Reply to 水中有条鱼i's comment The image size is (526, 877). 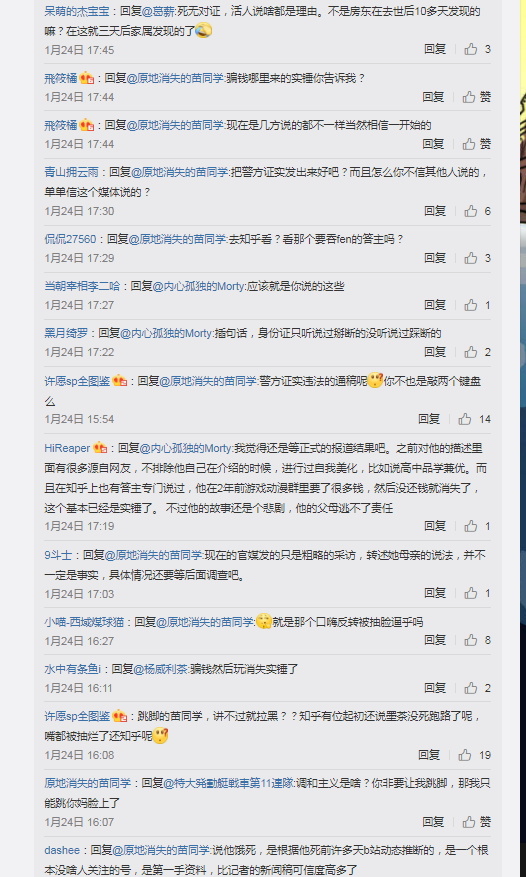pyautogui.click(x=435, y=688)
